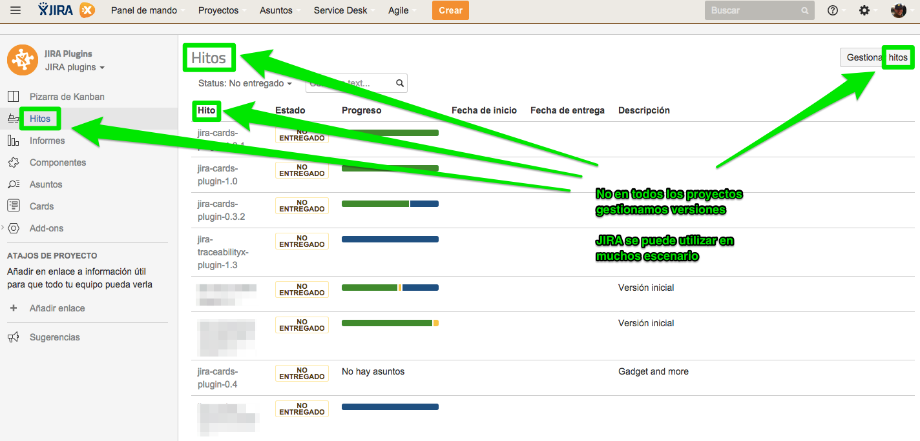
Task: Click progress bar of jira-traceabilityx-plugin-1.3
Action: [390, 239]
